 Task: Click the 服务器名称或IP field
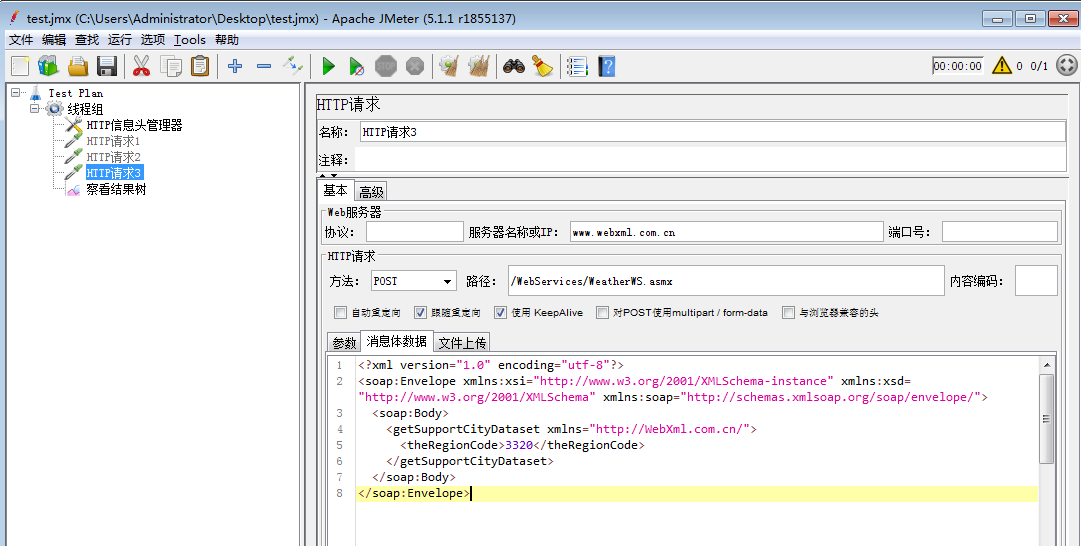(x=726, y=232)
